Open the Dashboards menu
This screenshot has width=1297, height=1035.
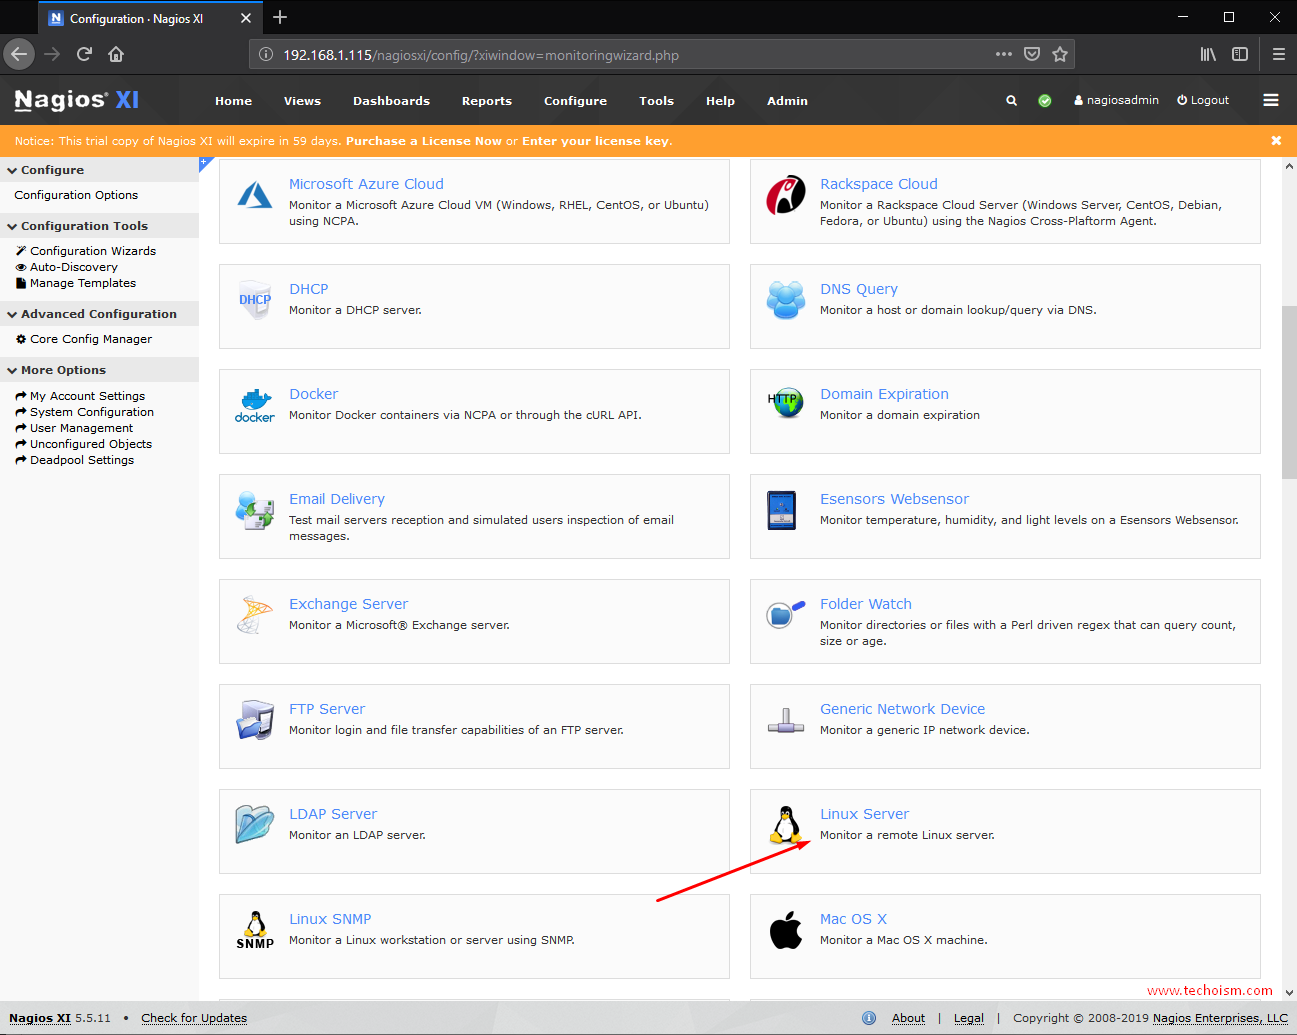click(x=391, y=101)
